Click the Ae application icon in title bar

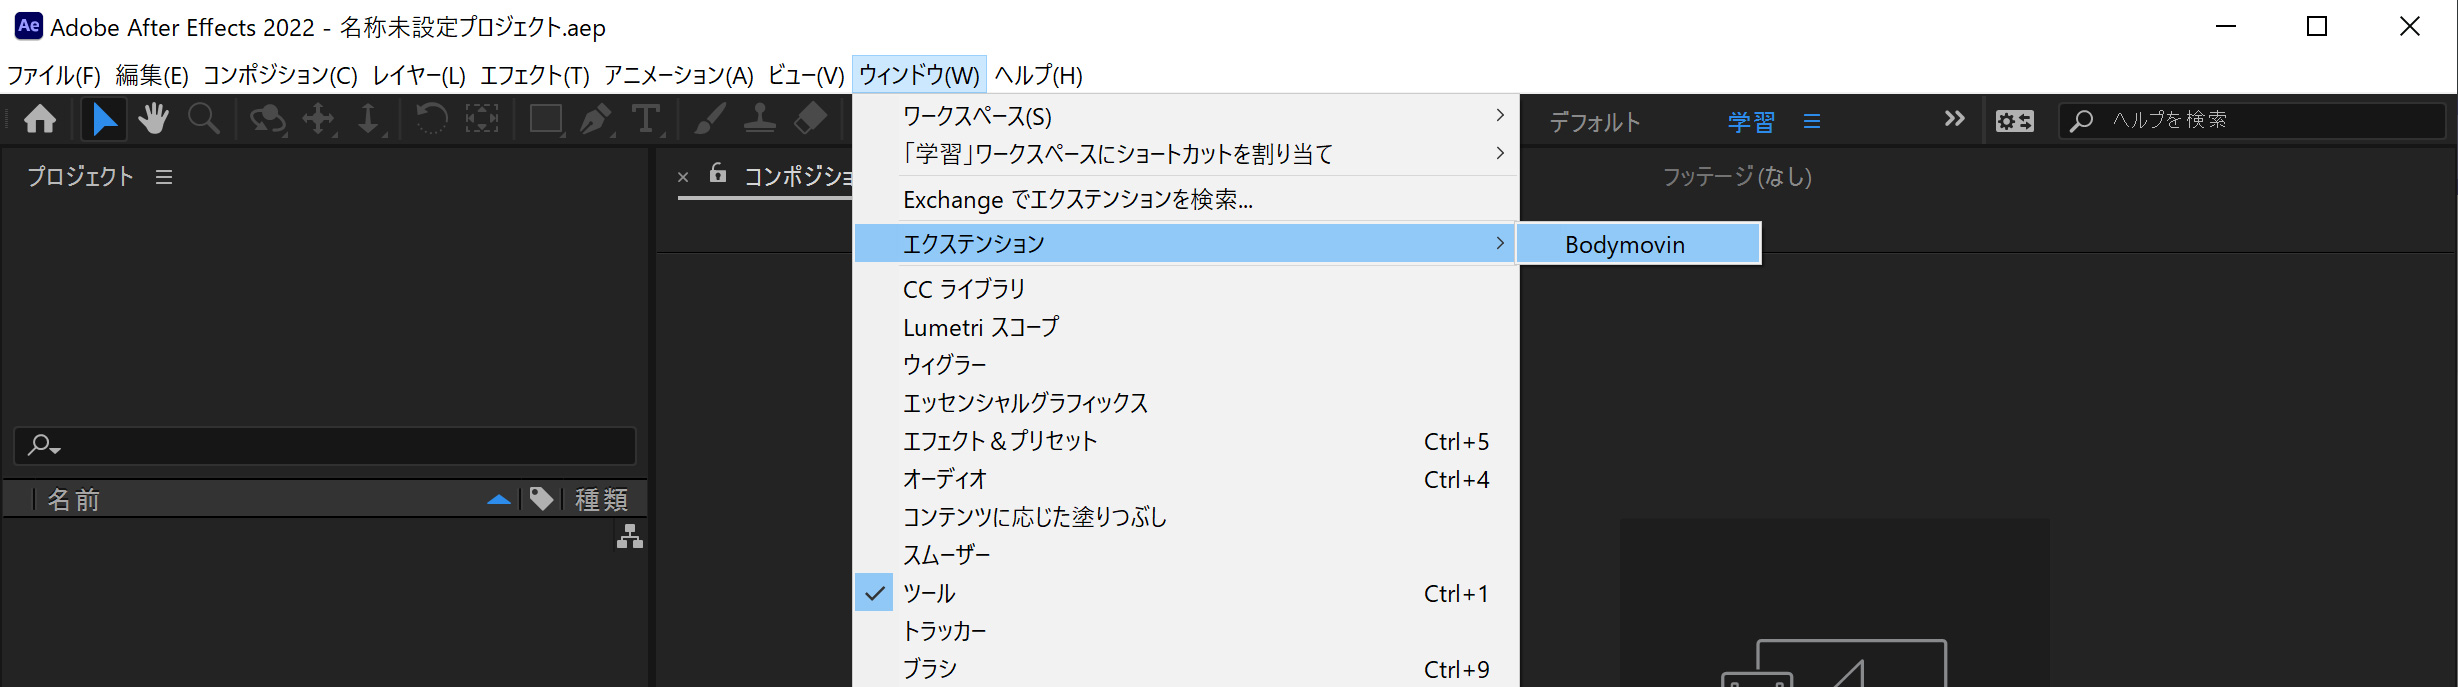pos(29,26)
